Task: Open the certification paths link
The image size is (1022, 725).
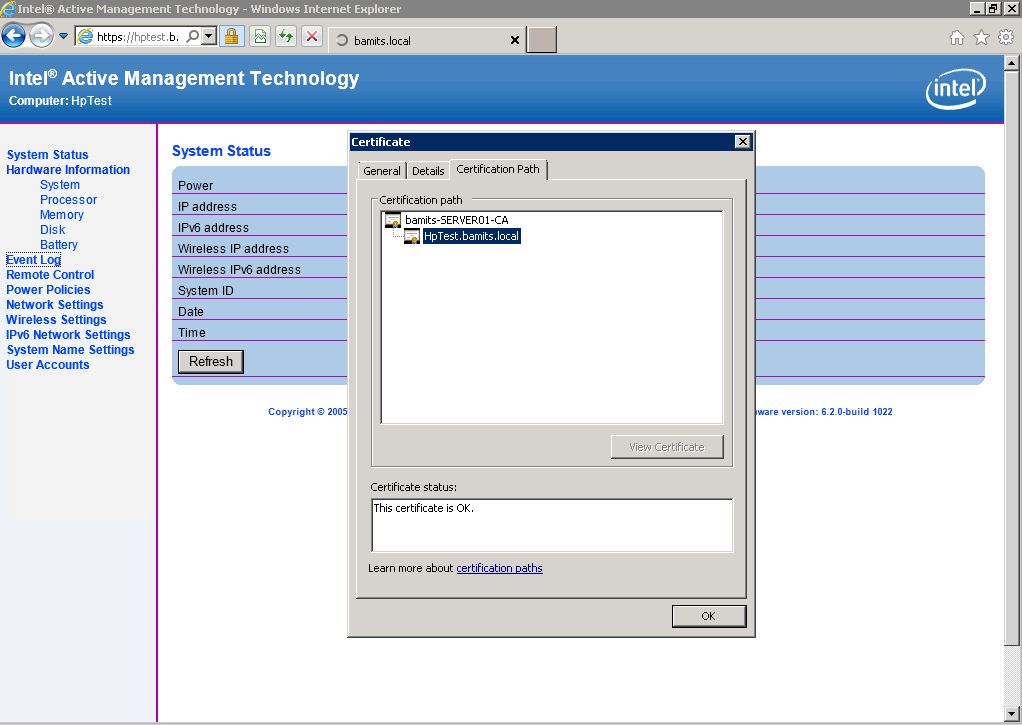Action: [499, 568]
